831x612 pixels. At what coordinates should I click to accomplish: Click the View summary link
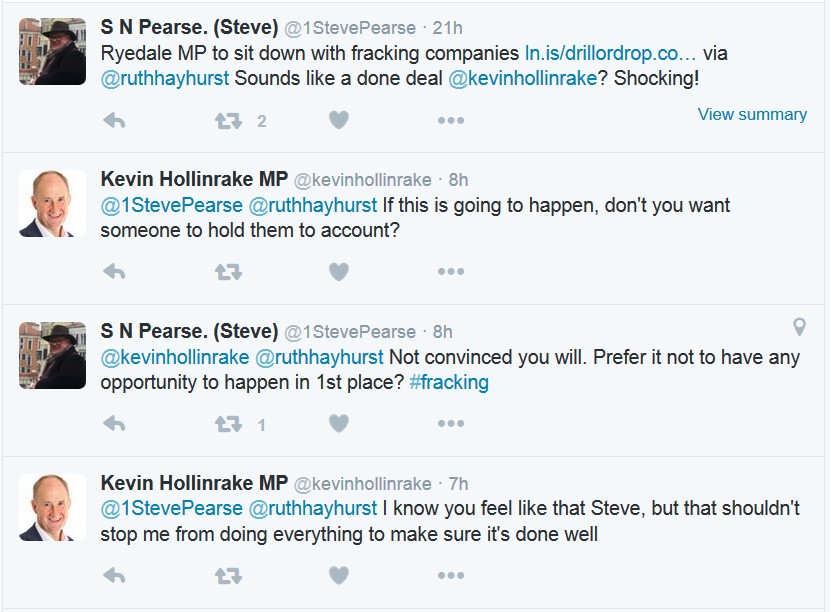752,114
